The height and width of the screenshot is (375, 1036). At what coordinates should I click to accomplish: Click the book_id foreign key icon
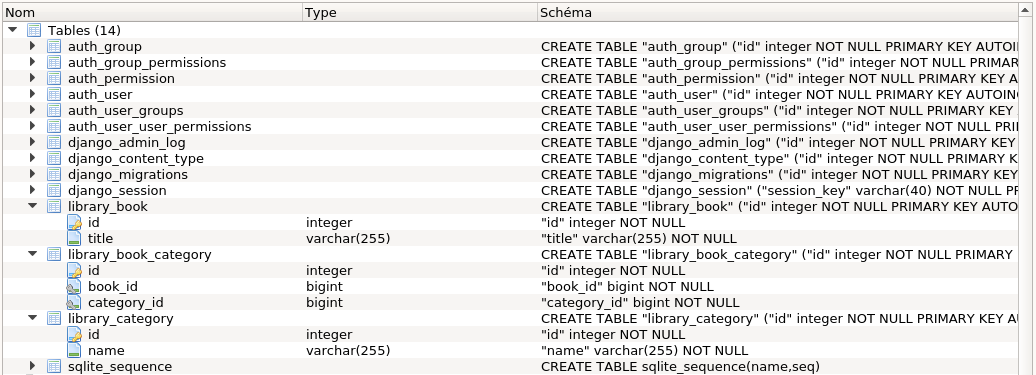[74, 287]
